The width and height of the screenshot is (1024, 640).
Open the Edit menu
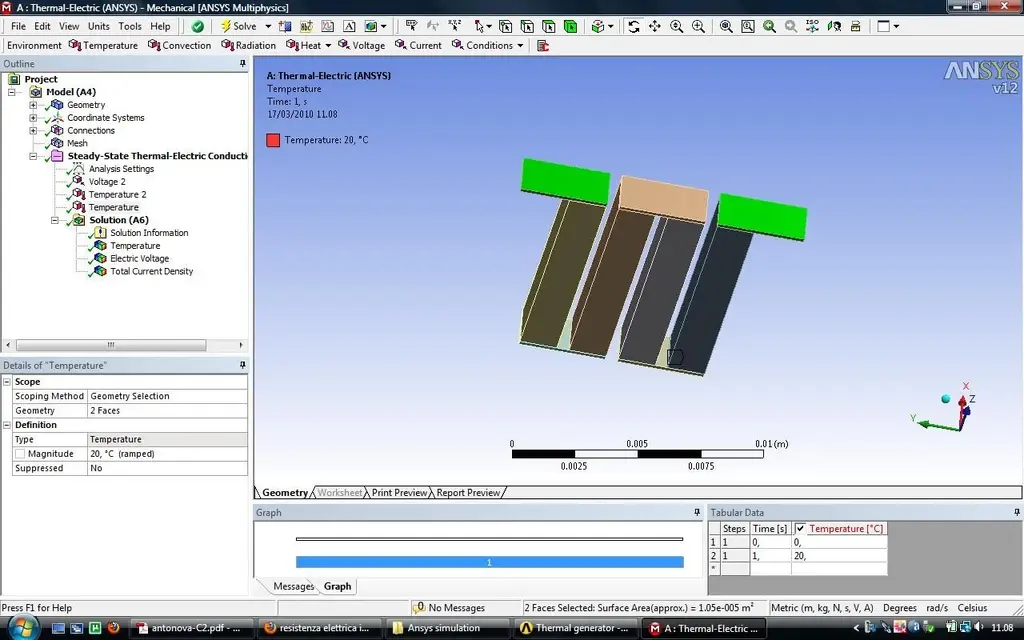pos(42,26)
